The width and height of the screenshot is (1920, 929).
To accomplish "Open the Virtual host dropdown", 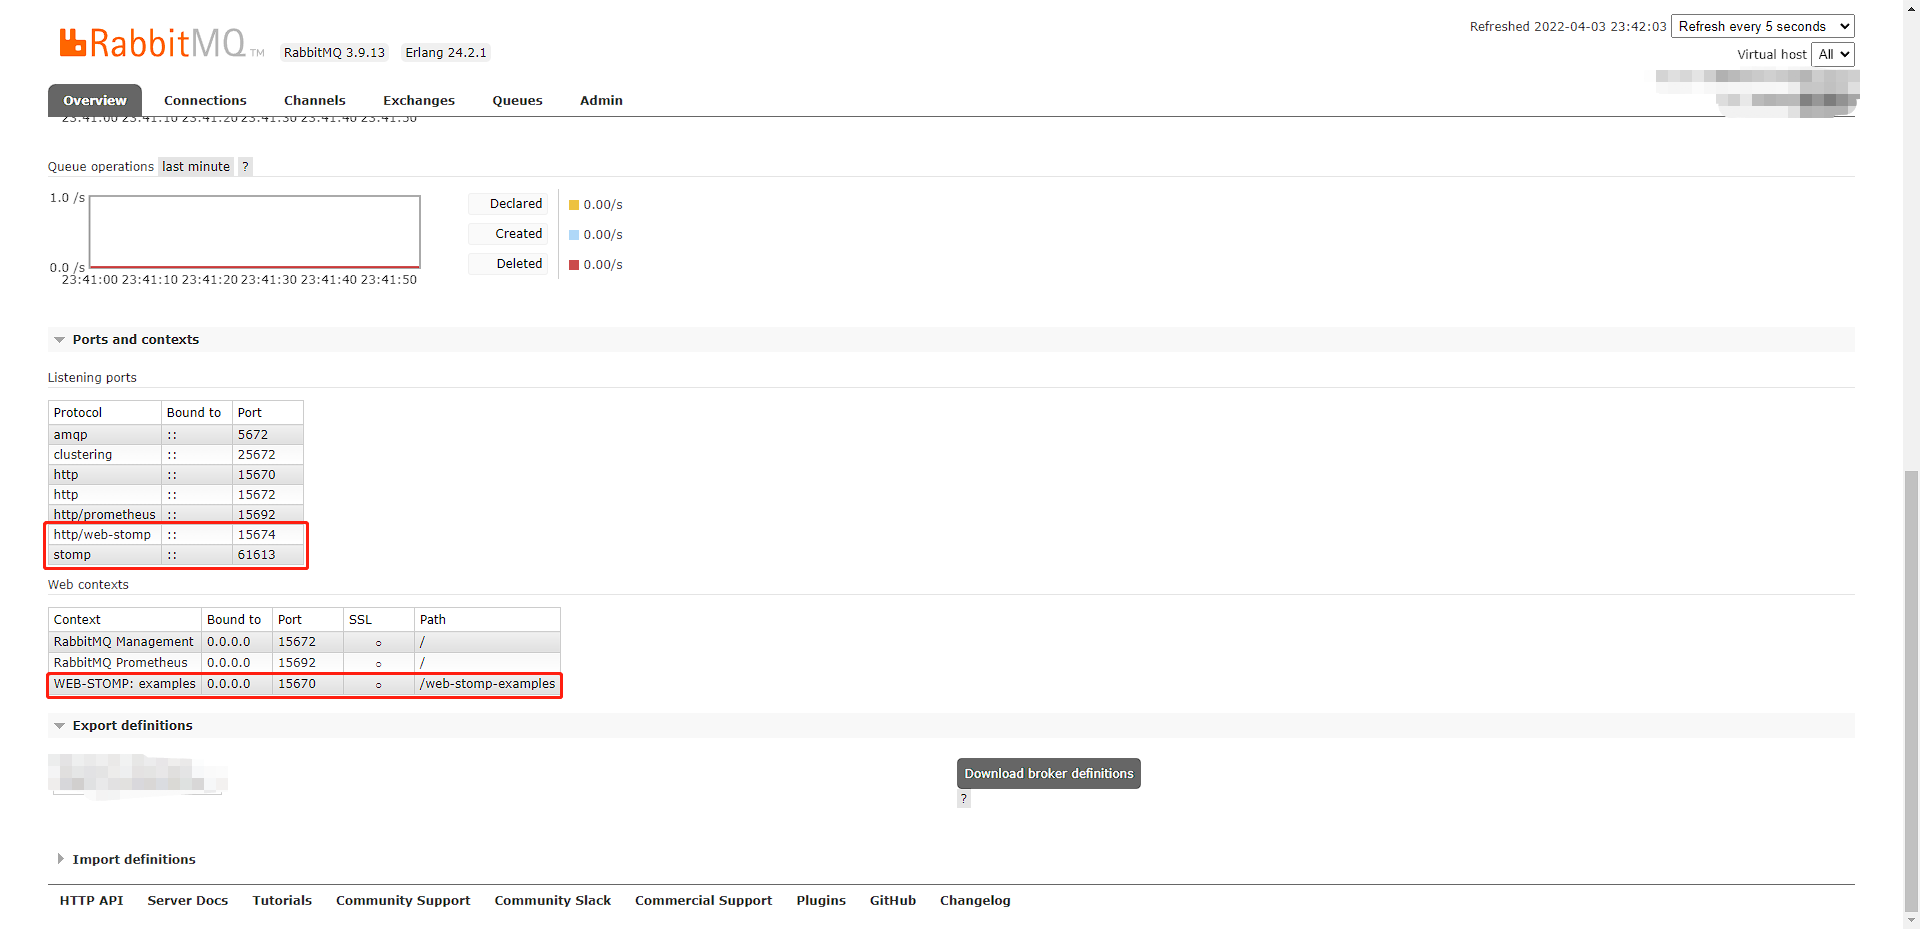I will pos(1833,54).
